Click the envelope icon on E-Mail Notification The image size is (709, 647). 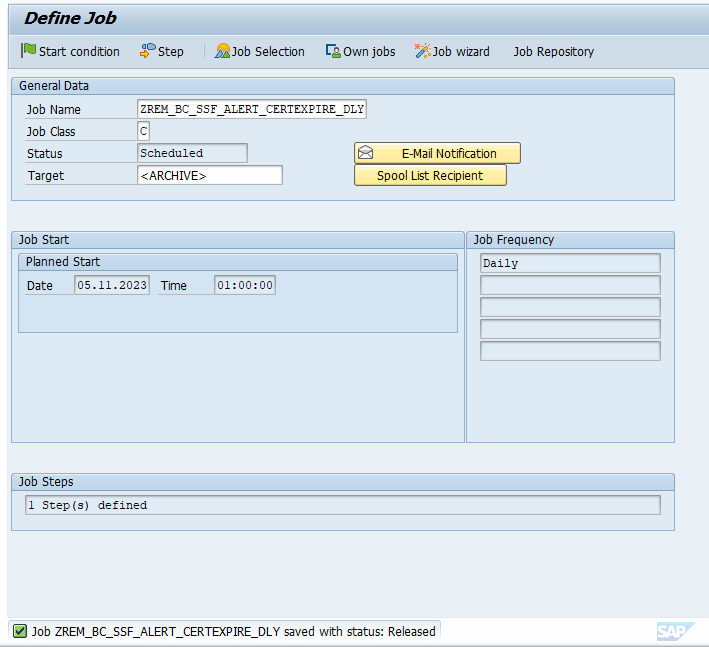coord(366,153)
